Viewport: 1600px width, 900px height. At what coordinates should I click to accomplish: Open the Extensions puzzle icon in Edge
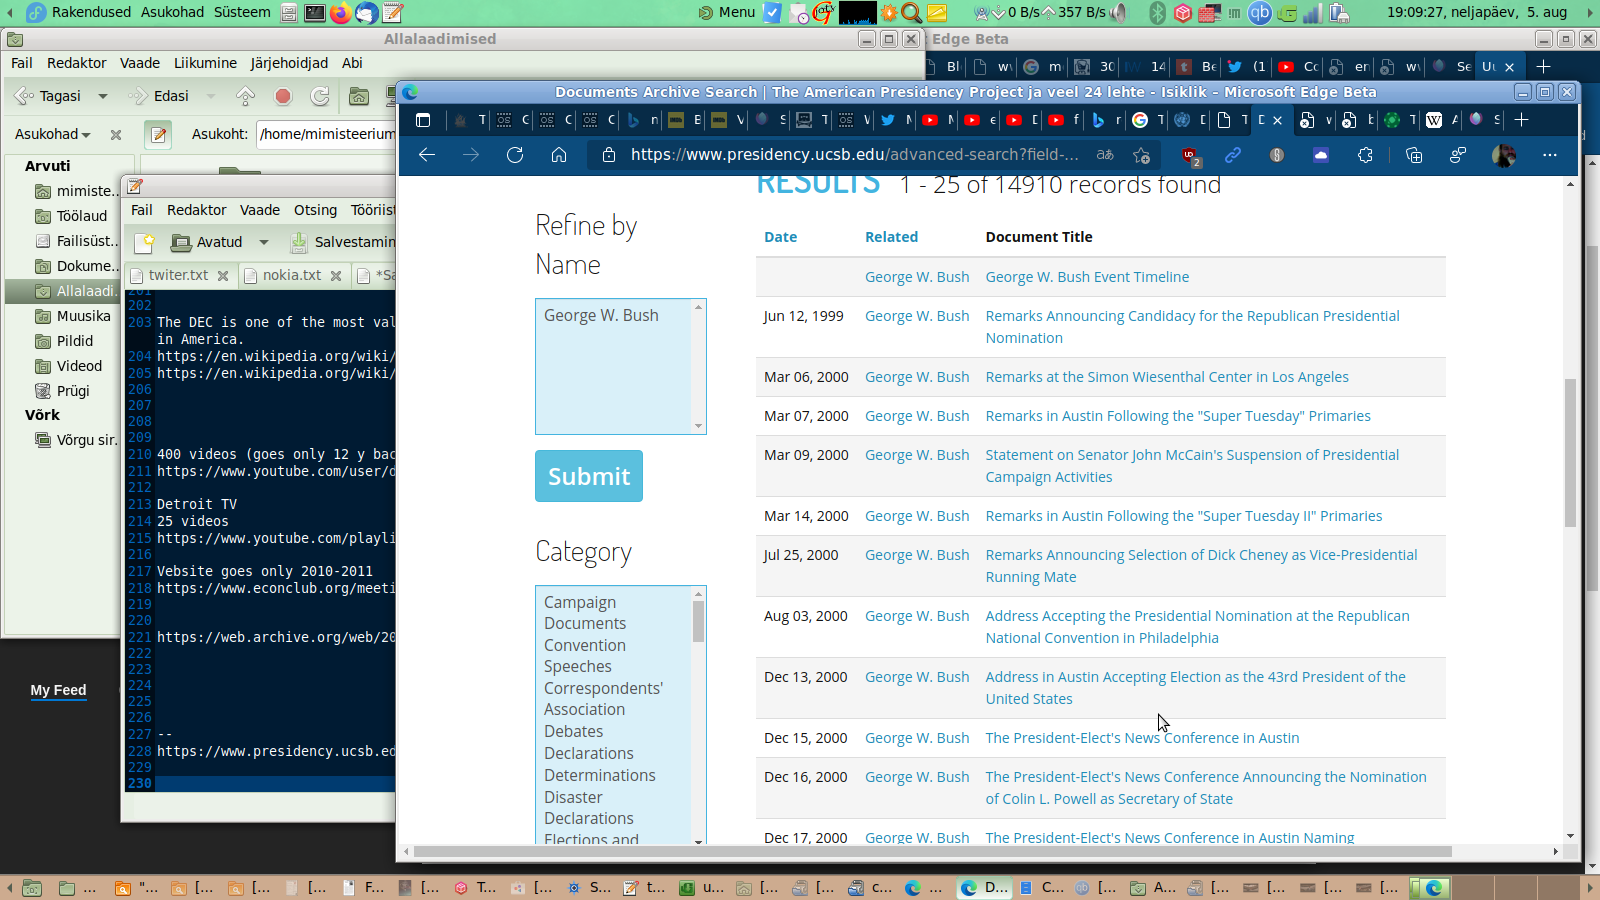[x=1365, y=155]
